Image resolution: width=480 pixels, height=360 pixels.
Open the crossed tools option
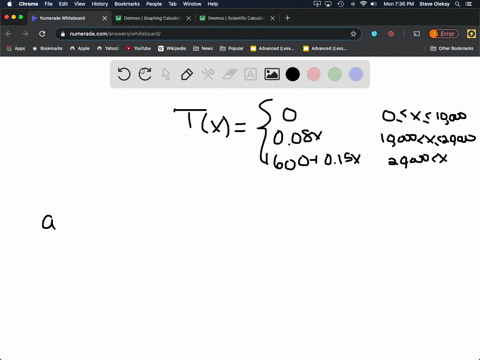(208, 74)
